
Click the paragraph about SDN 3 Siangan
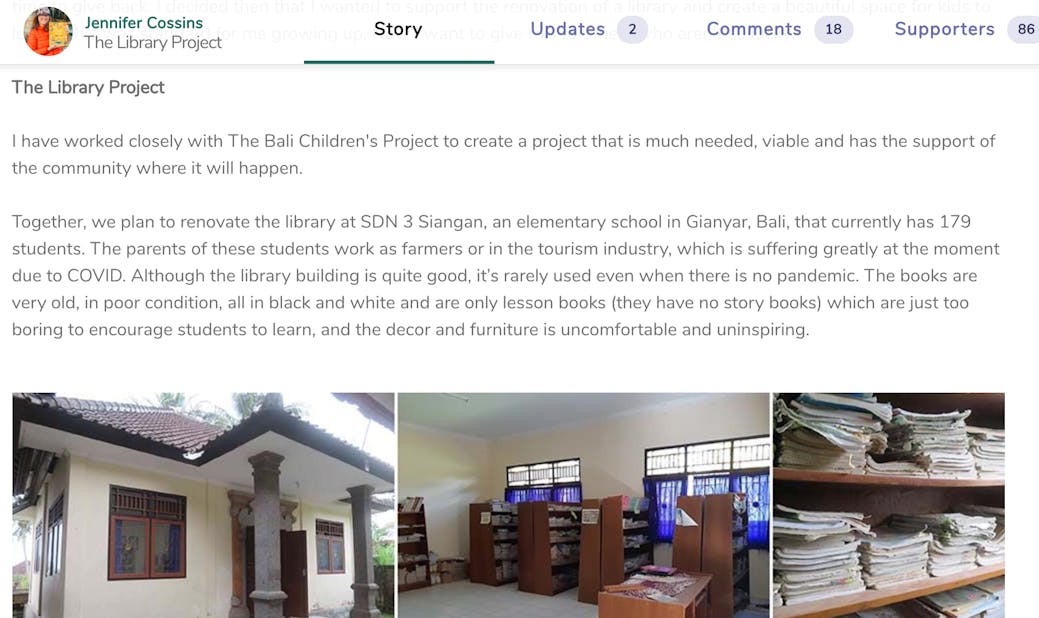[506, 276]
